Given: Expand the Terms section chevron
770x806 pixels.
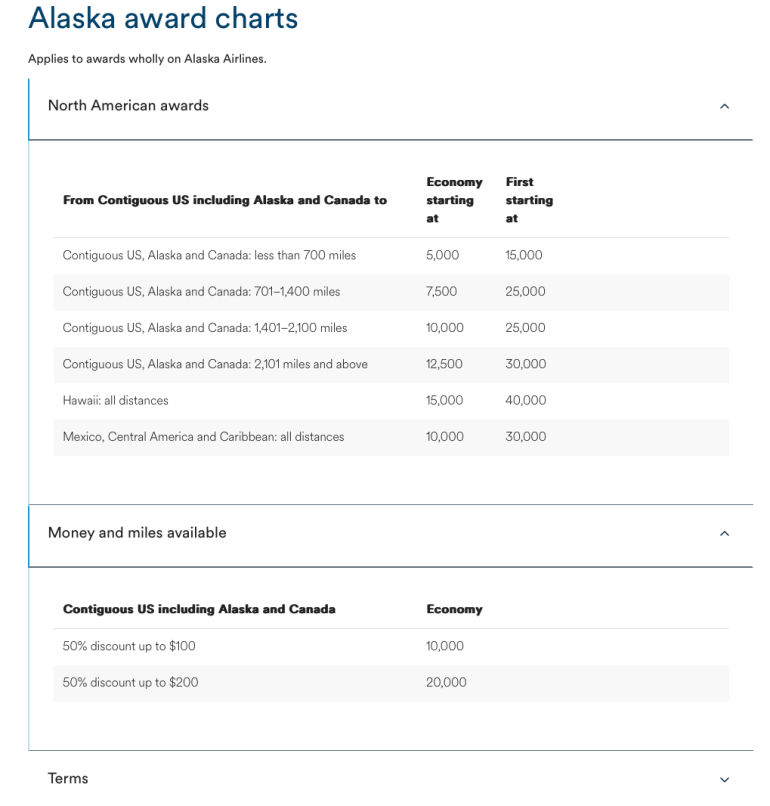Looking at the screenshot, I should point(724,779).
